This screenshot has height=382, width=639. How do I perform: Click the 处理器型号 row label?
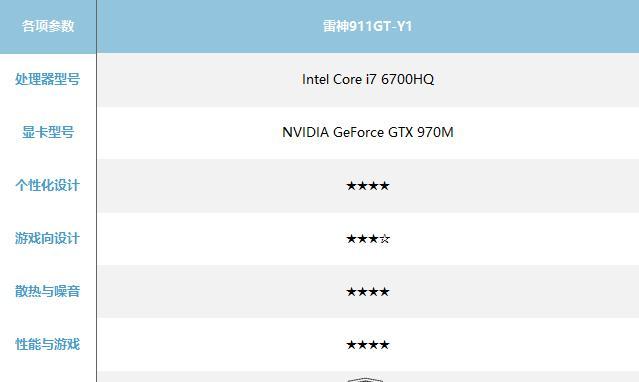click(48, 79)
